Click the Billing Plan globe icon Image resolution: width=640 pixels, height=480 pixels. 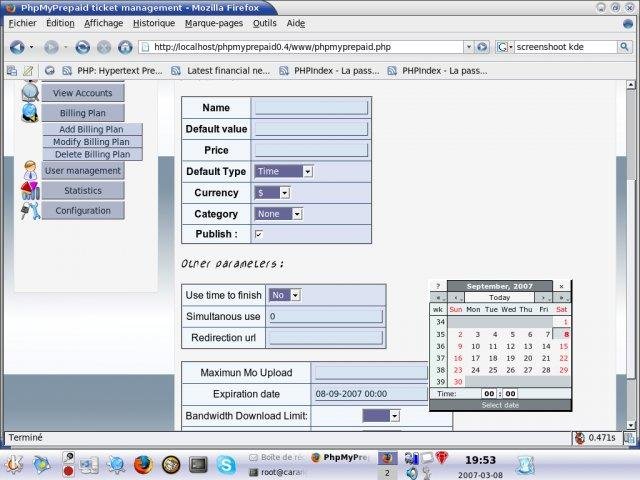click(30, 113)
